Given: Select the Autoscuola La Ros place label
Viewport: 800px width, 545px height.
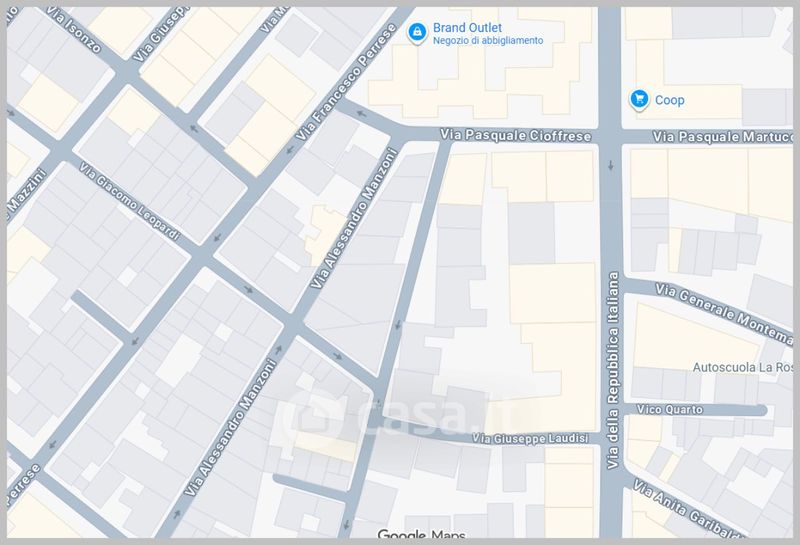Looking at the screenshot, I should (x=741, y=367).
